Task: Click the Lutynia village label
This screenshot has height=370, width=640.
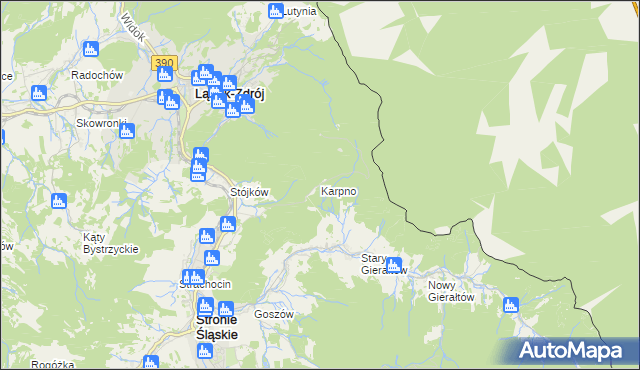Action: [x=300, y=11]
